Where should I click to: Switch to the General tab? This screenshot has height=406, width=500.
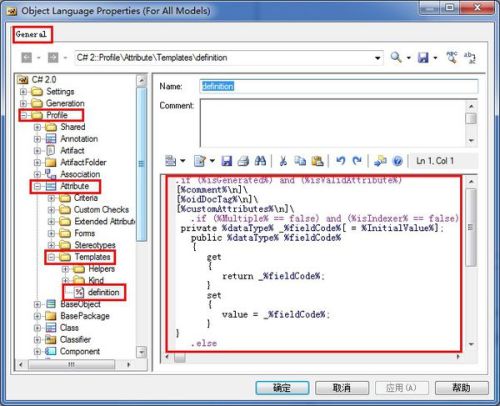point(31,34)
